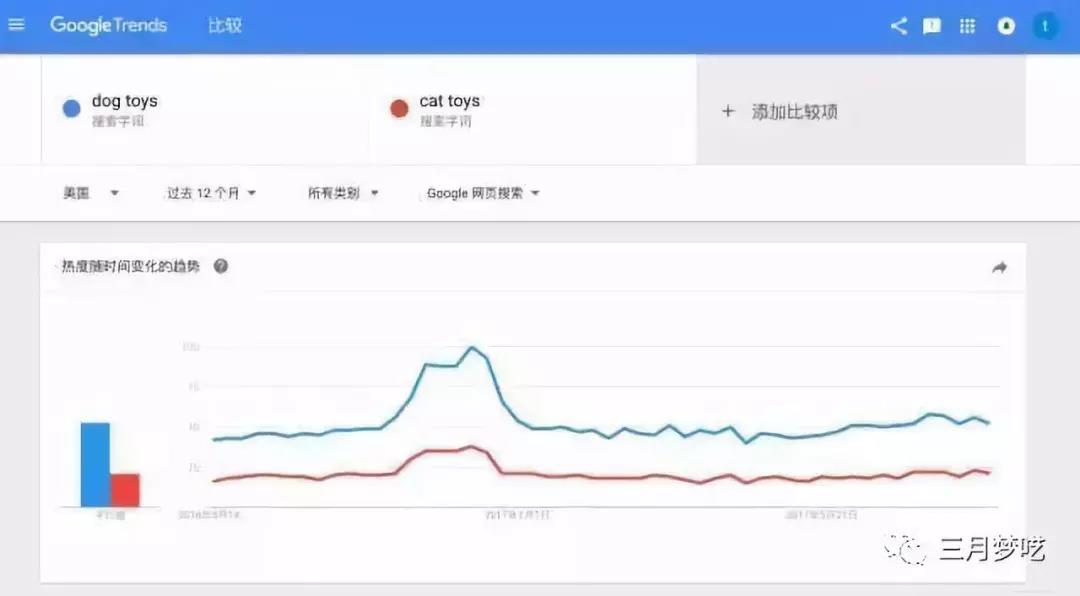
Task: Select the cat toys search term
Action: (450, 101)
